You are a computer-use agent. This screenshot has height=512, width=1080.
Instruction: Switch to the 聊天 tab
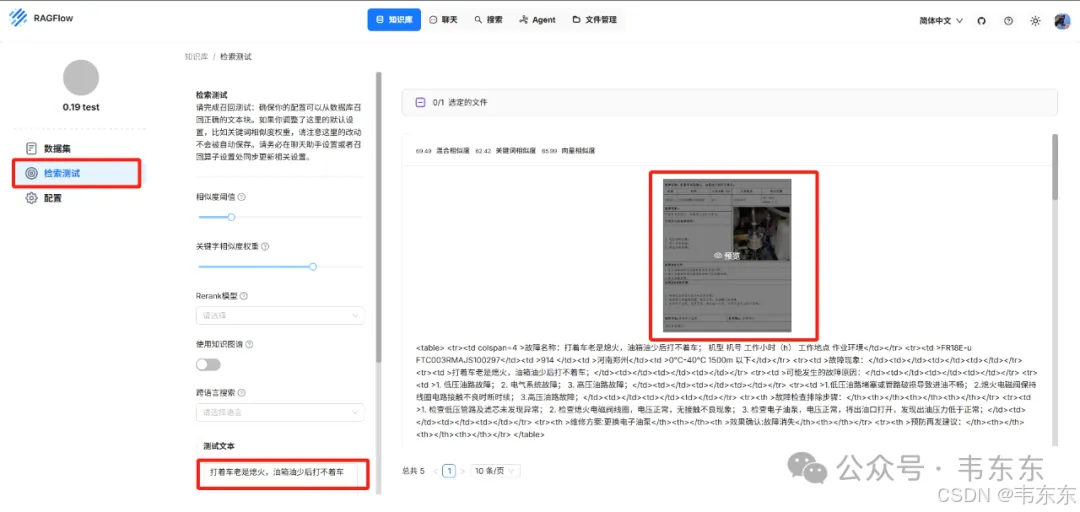443,20
